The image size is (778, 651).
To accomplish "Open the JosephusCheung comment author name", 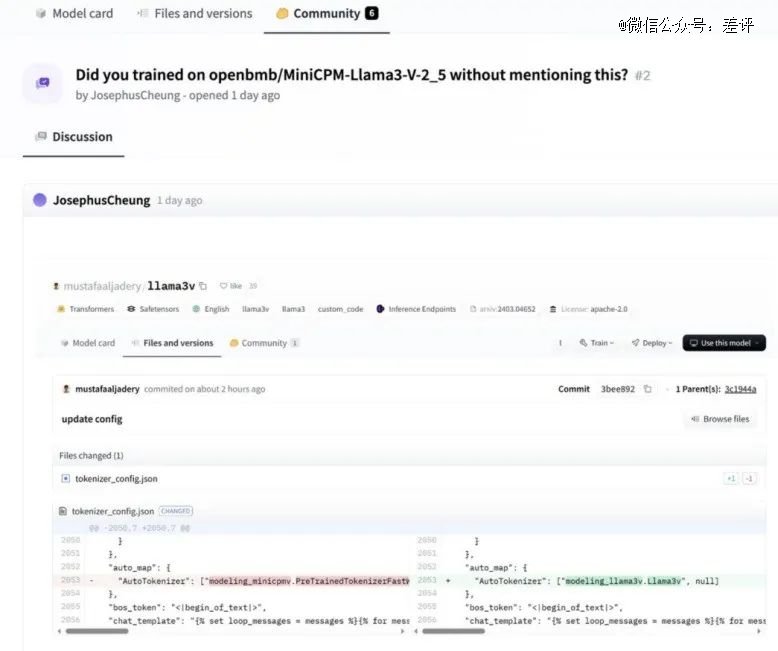I will (102, 200).
